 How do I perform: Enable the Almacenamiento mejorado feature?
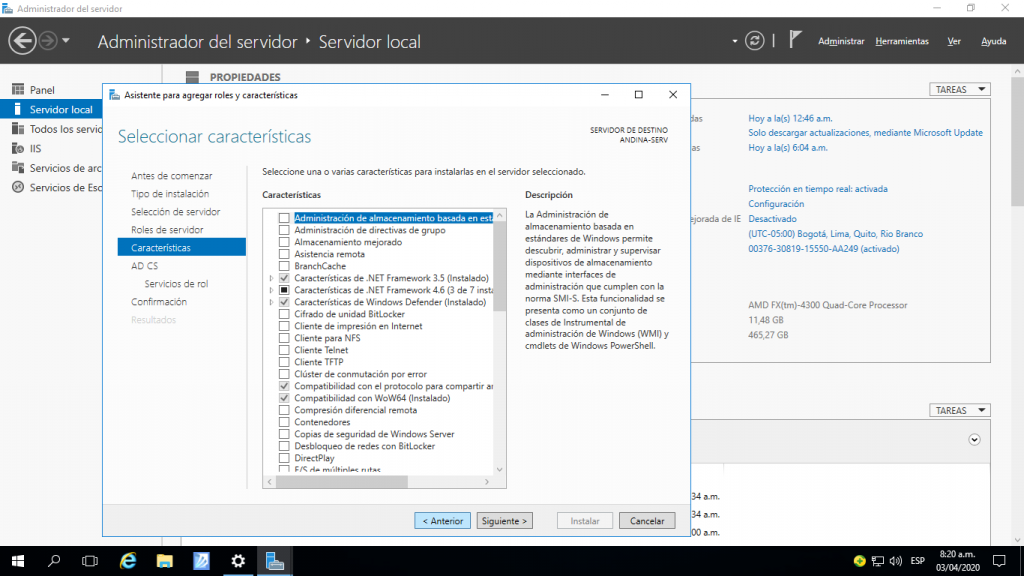click(x=284, y=242)
